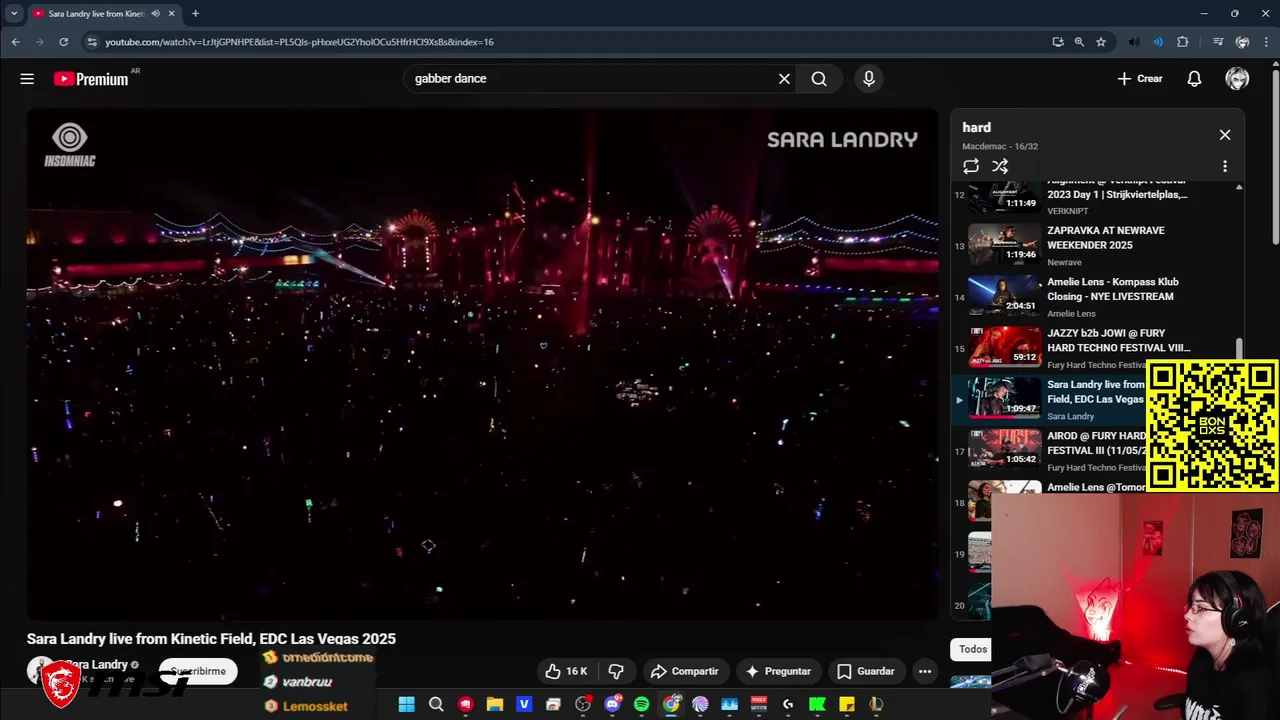Mute the tab via speaker icon
Image resolution: width=1280 pixels, height=720 pixels.
point(155,13)
